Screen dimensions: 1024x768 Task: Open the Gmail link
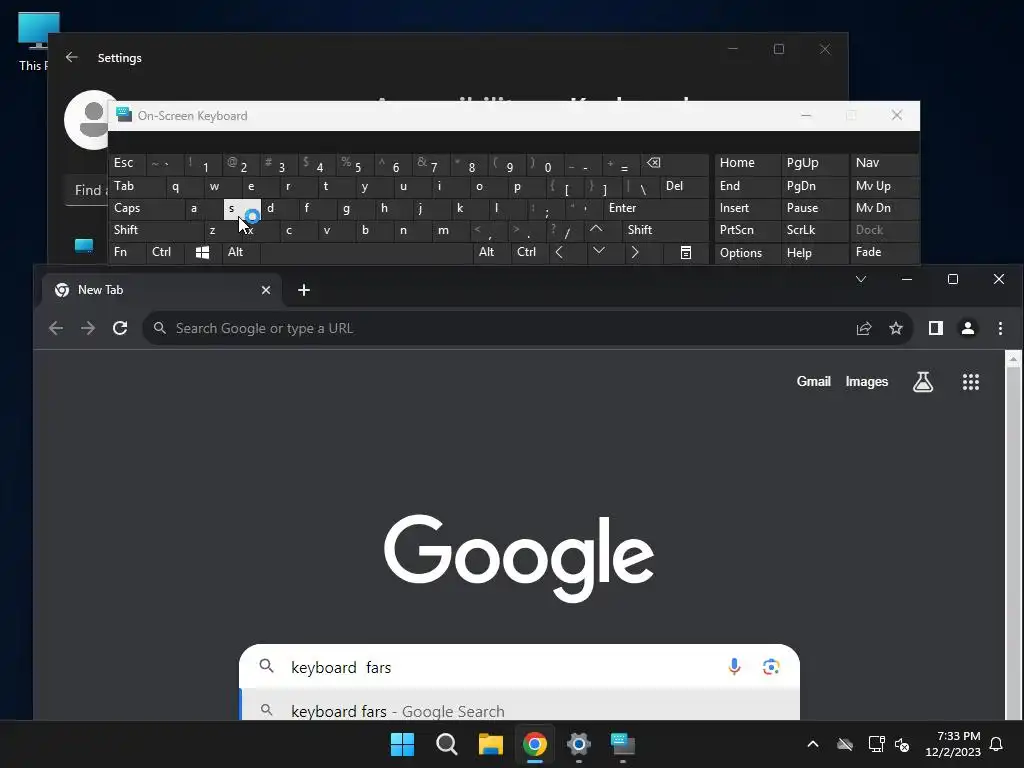(814, 381)
